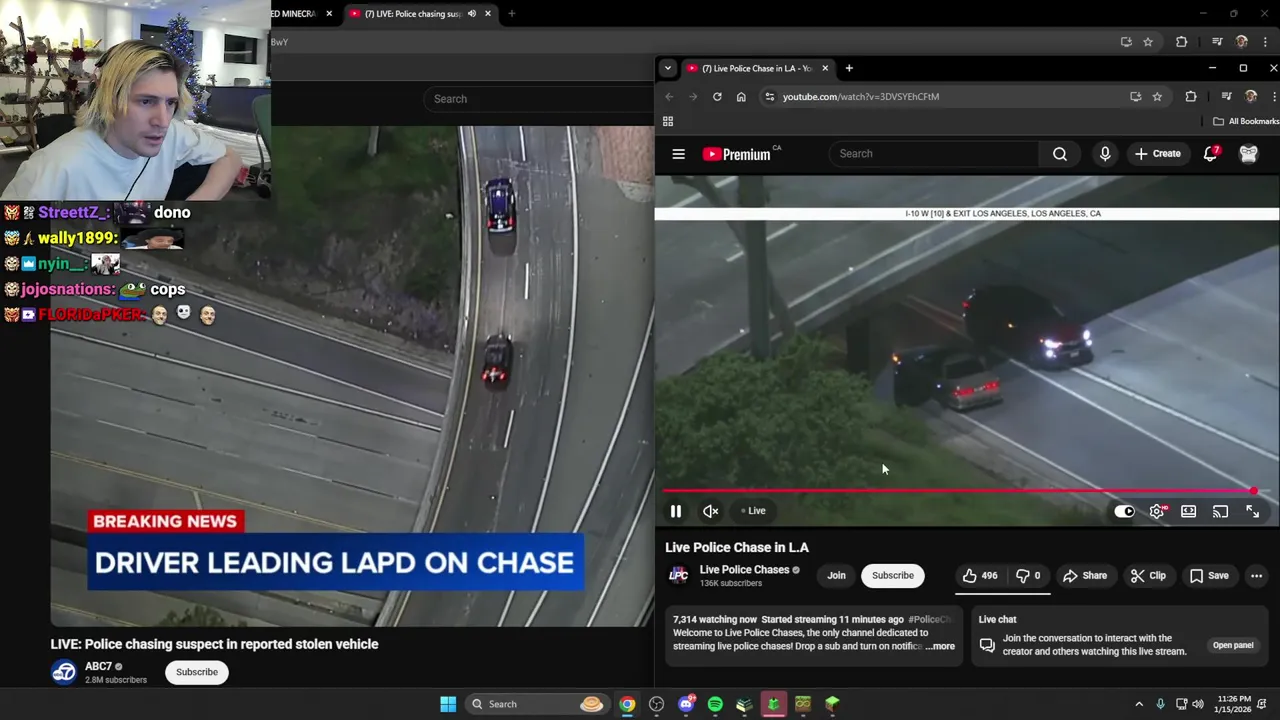Open the Live Police Chases channel avatar
The image size is (1280, 720).
(678, 575)
